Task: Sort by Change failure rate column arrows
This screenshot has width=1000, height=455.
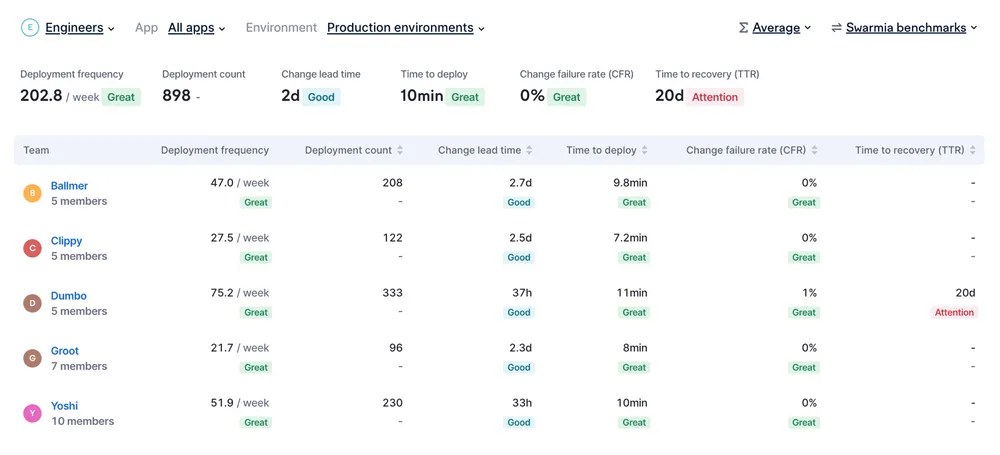Action: [x=814, y=150]
